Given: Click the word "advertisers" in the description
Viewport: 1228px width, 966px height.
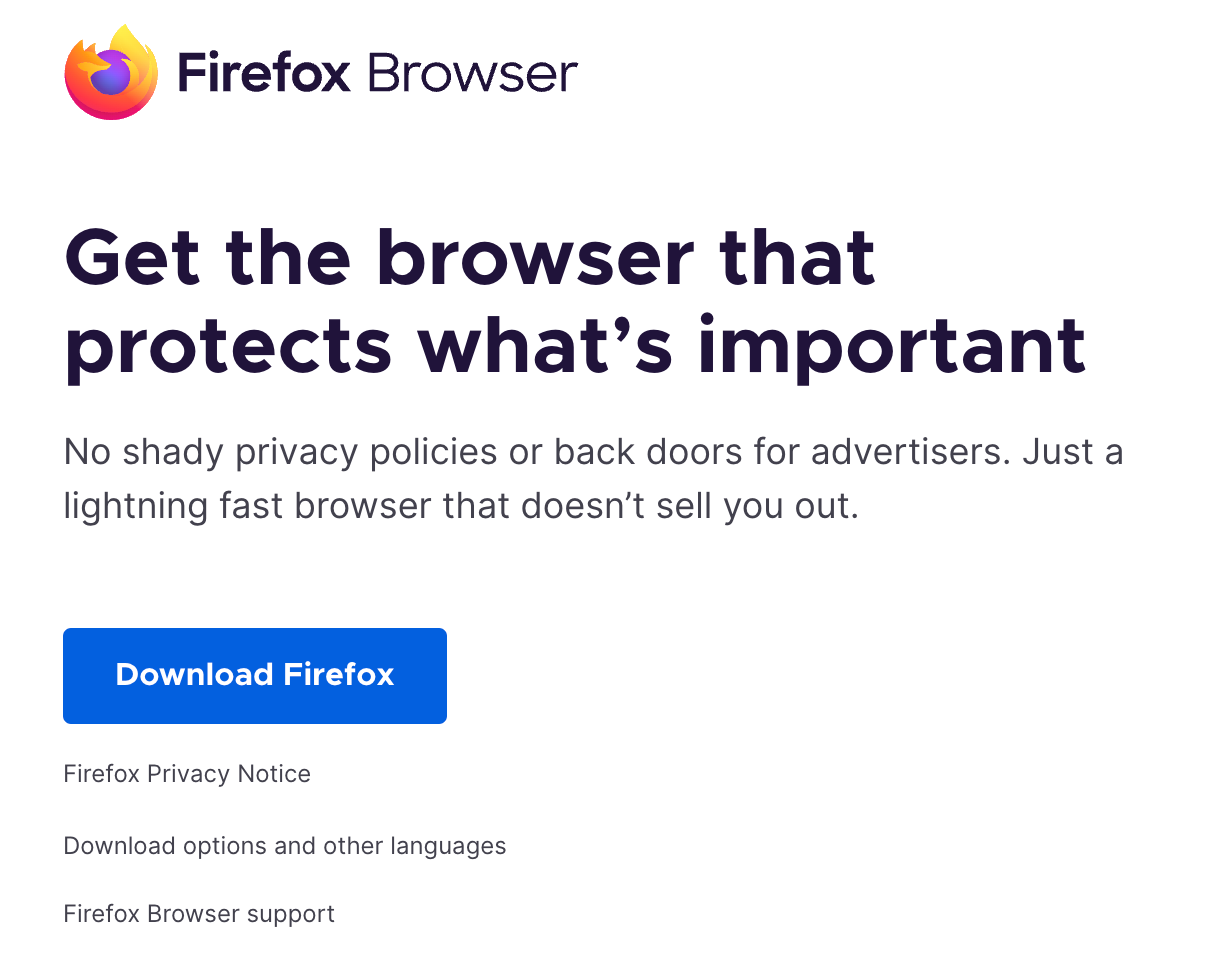Looking at the screenshot, I should (909, 452).
